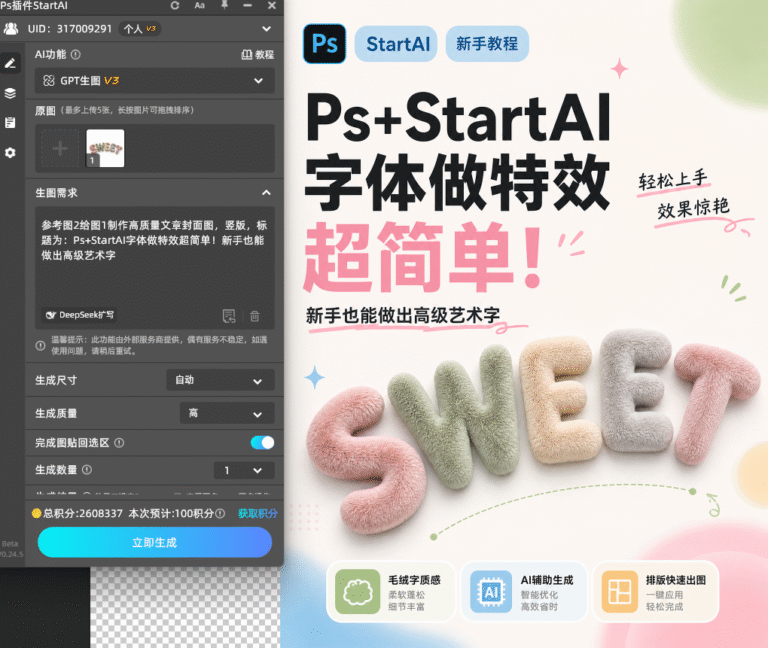Clear prompt with the trash icon

click(x=255, y=316)
